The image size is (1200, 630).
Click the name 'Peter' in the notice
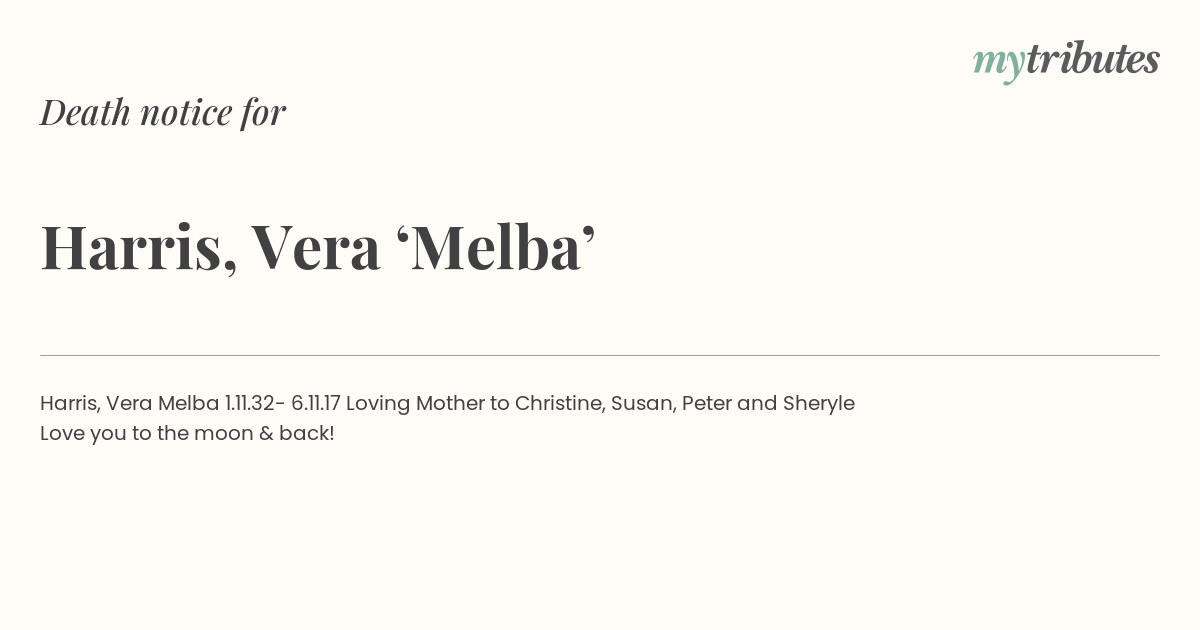coord(706,403)
